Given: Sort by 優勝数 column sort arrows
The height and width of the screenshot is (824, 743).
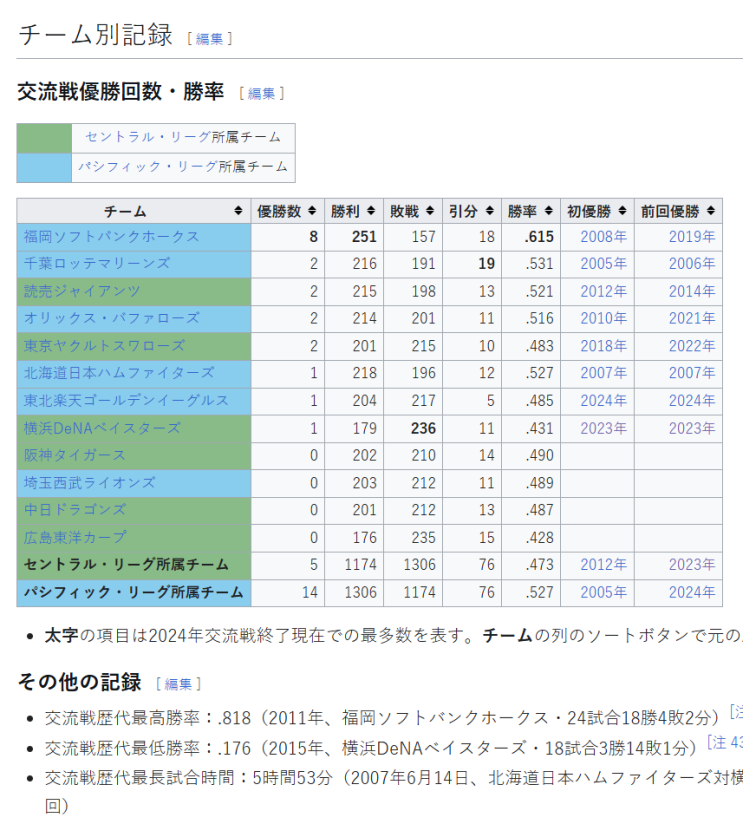Looking at the screenshot, I should (312, 211).
